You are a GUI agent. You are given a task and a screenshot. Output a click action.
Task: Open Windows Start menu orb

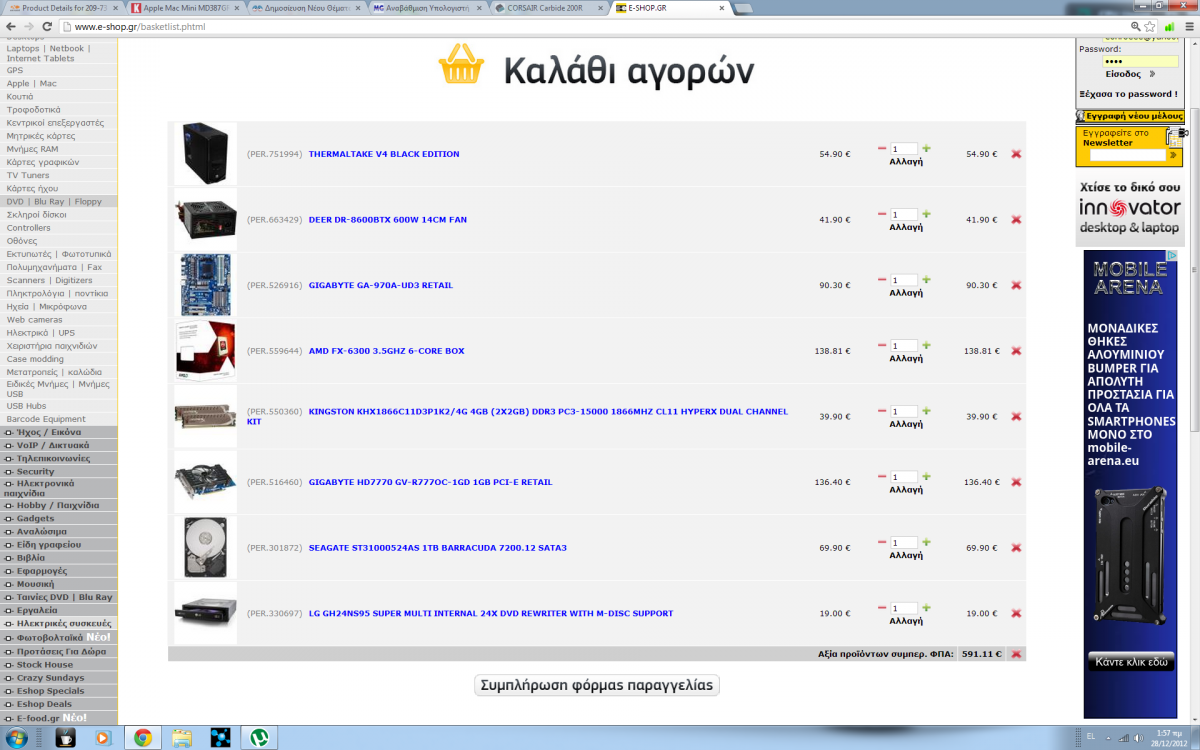(15, 738)
